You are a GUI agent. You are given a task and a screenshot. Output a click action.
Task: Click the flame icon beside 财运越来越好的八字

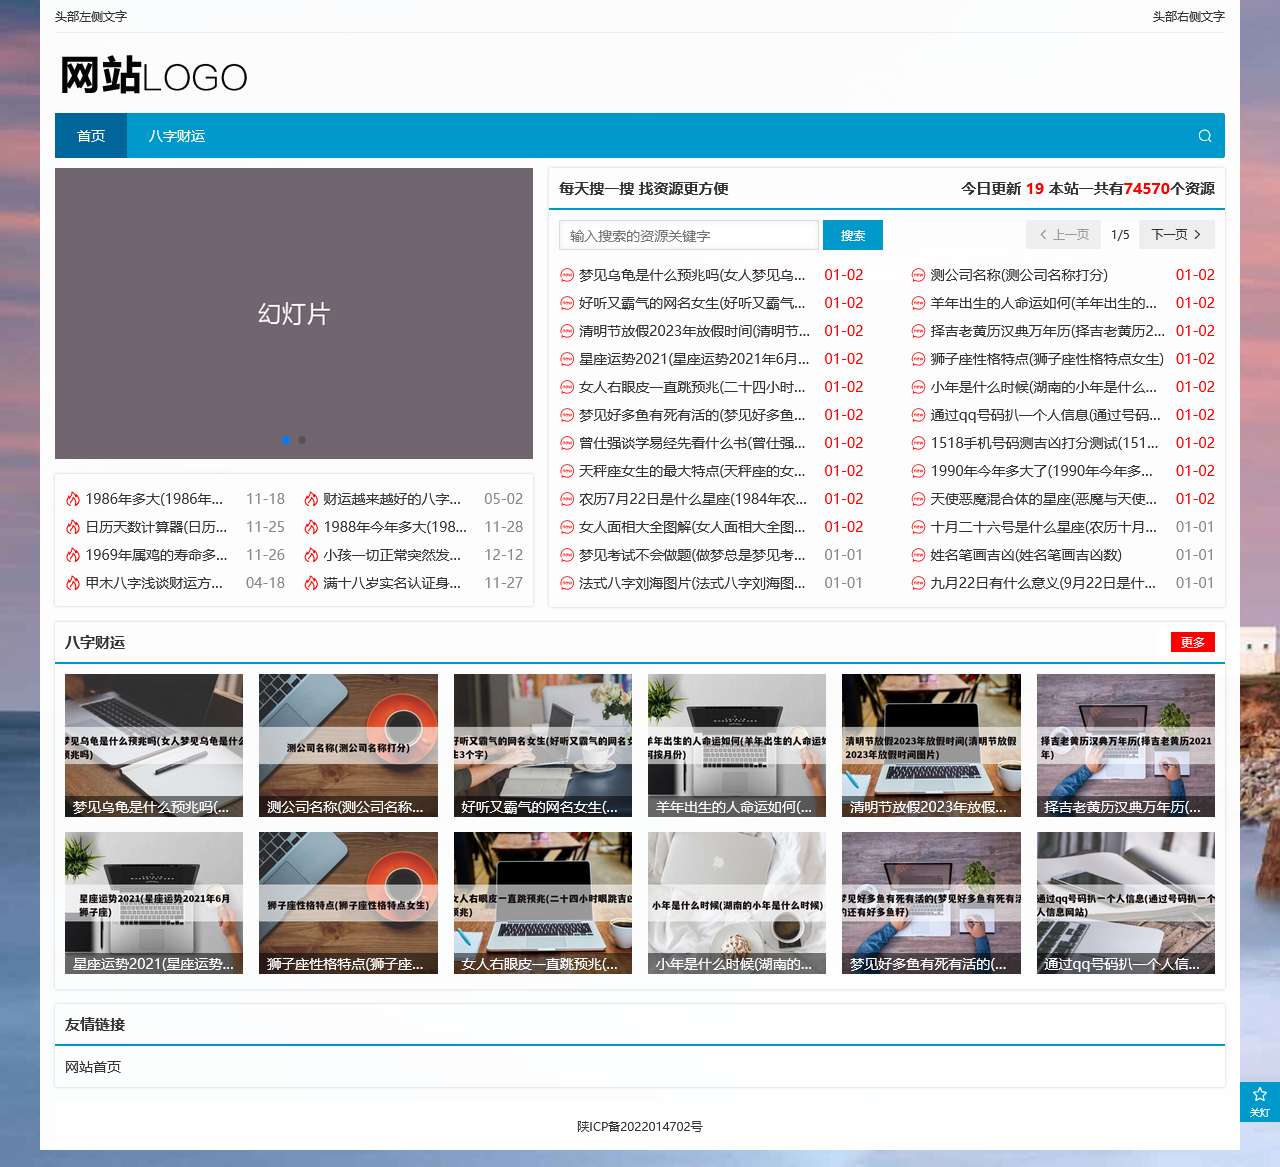click(x=311, y=499)
